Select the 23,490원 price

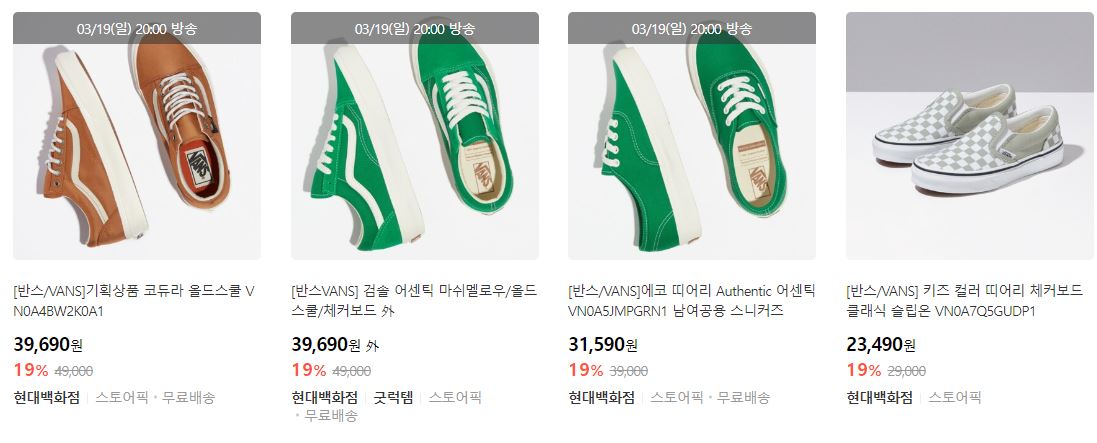881,344
